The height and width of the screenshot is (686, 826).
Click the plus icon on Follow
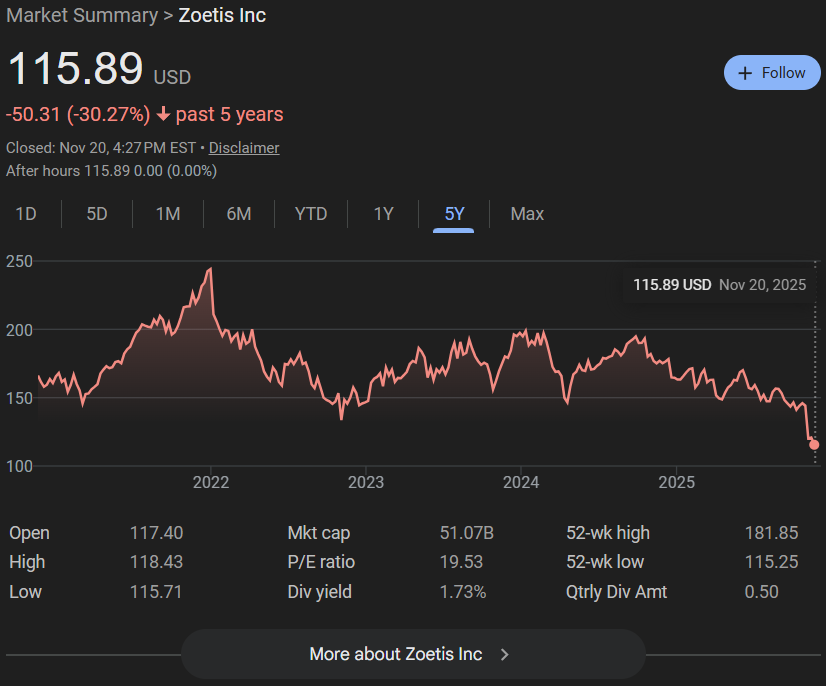[744, 73]
